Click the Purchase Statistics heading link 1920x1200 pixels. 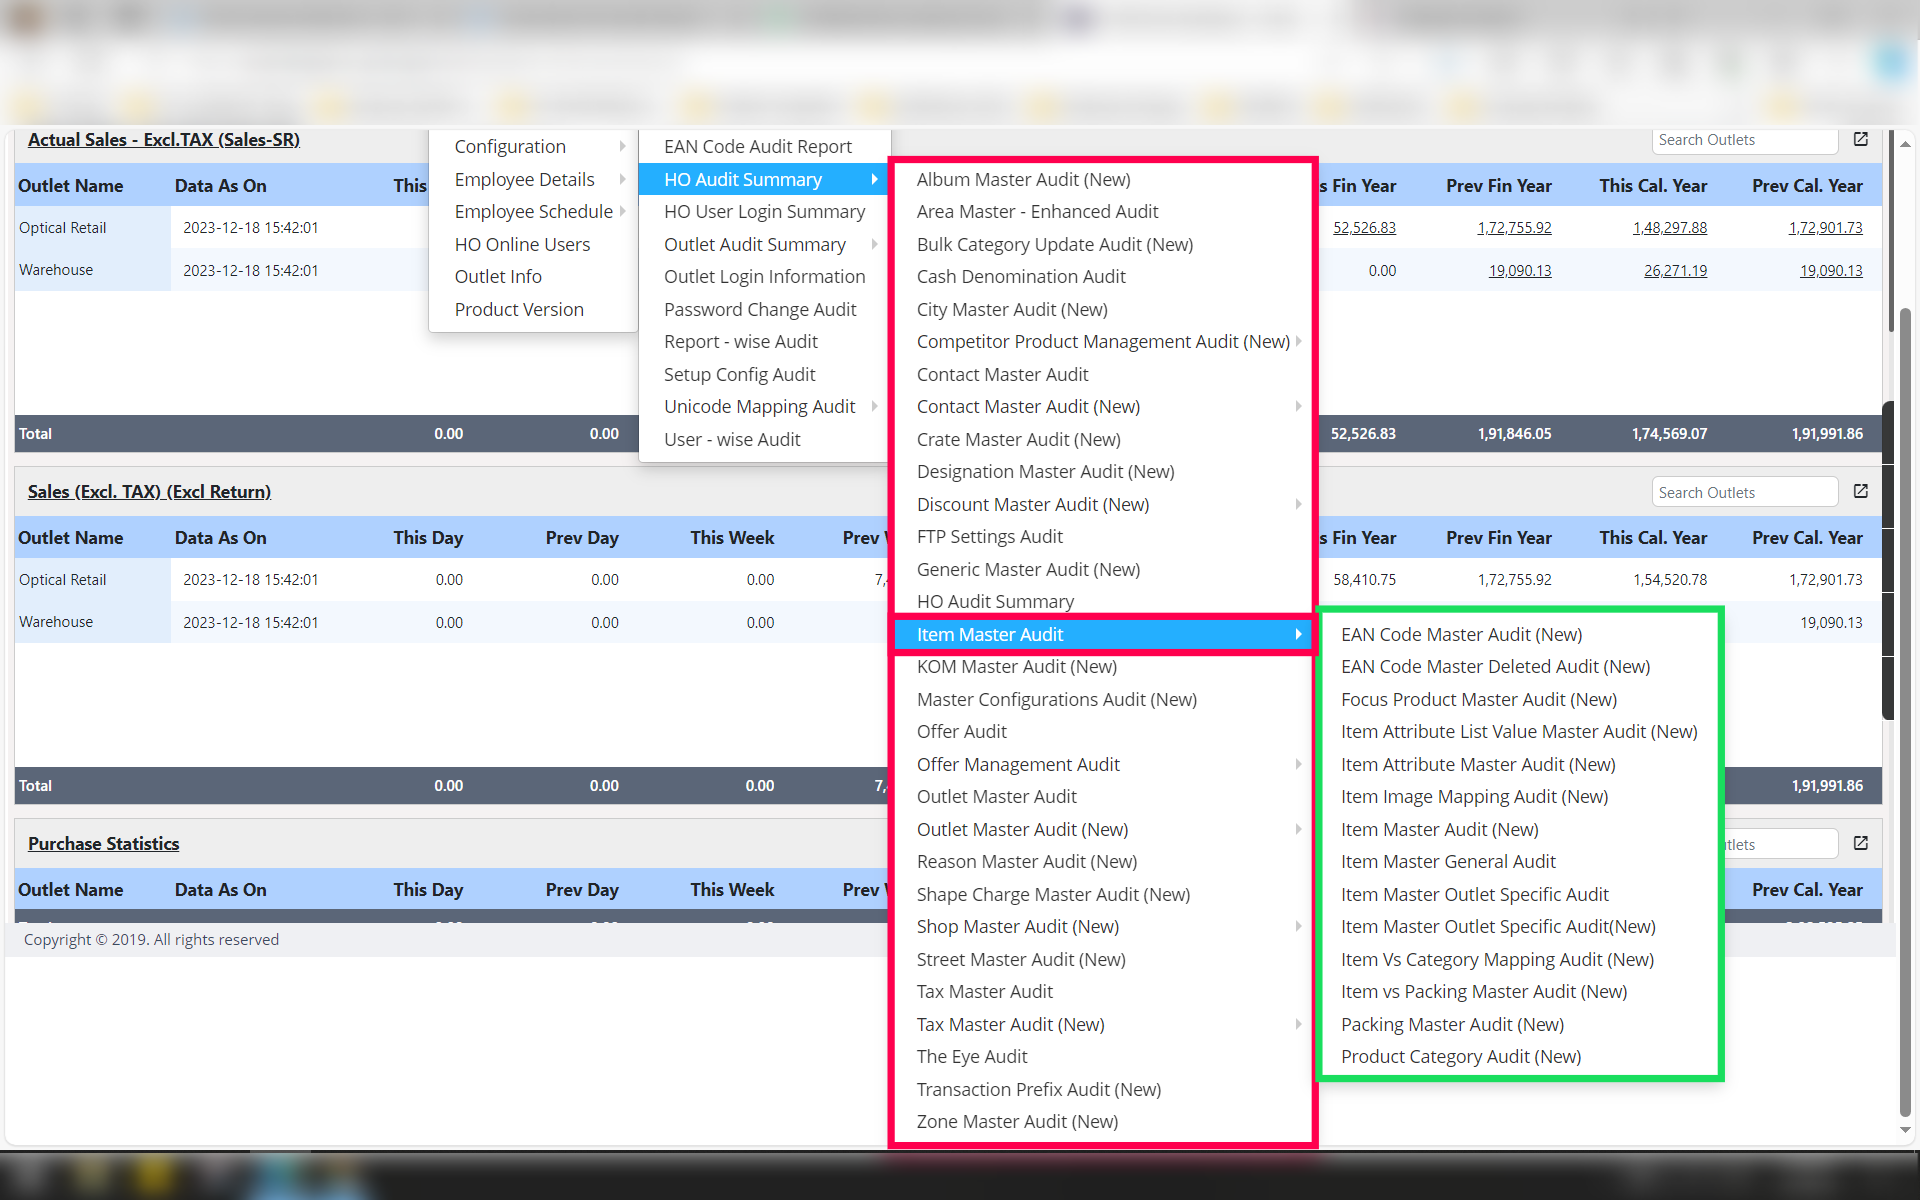tap(103, 844)
